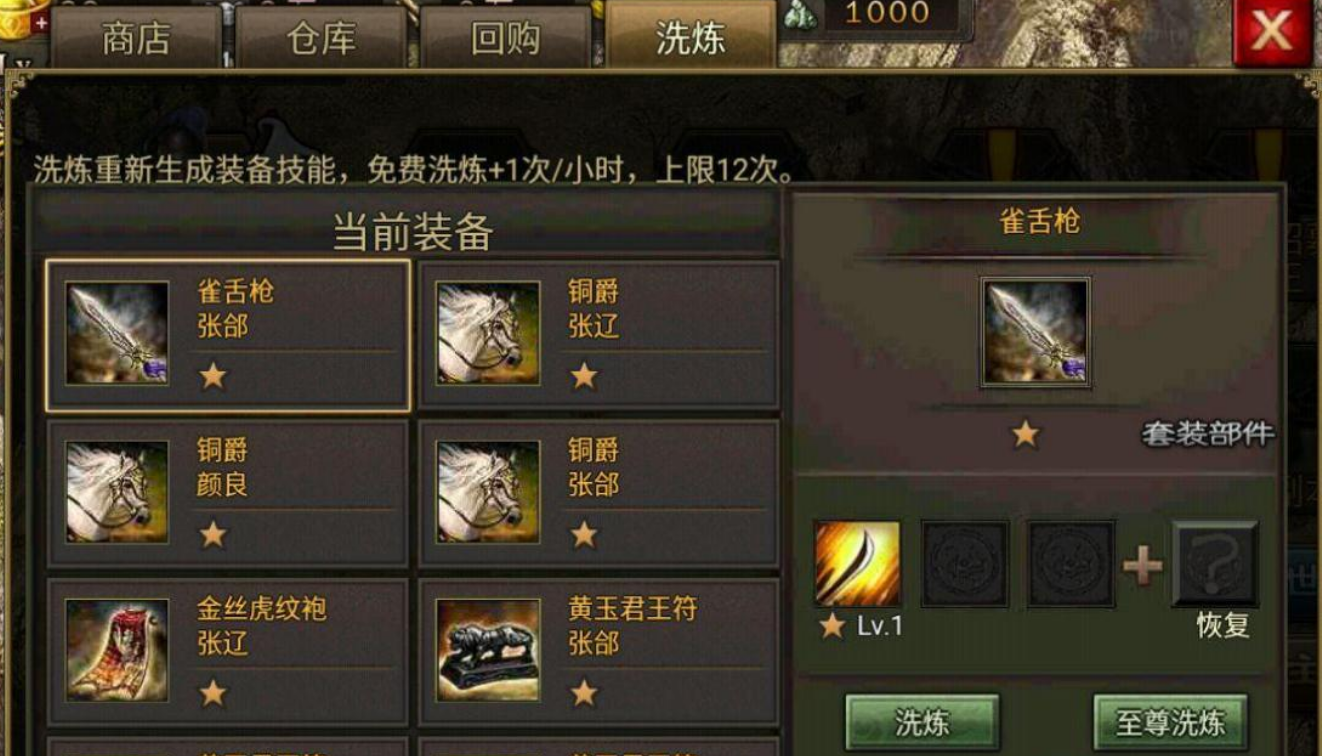
Task: Switch to the 回购 tab
Action: [506, 39]
